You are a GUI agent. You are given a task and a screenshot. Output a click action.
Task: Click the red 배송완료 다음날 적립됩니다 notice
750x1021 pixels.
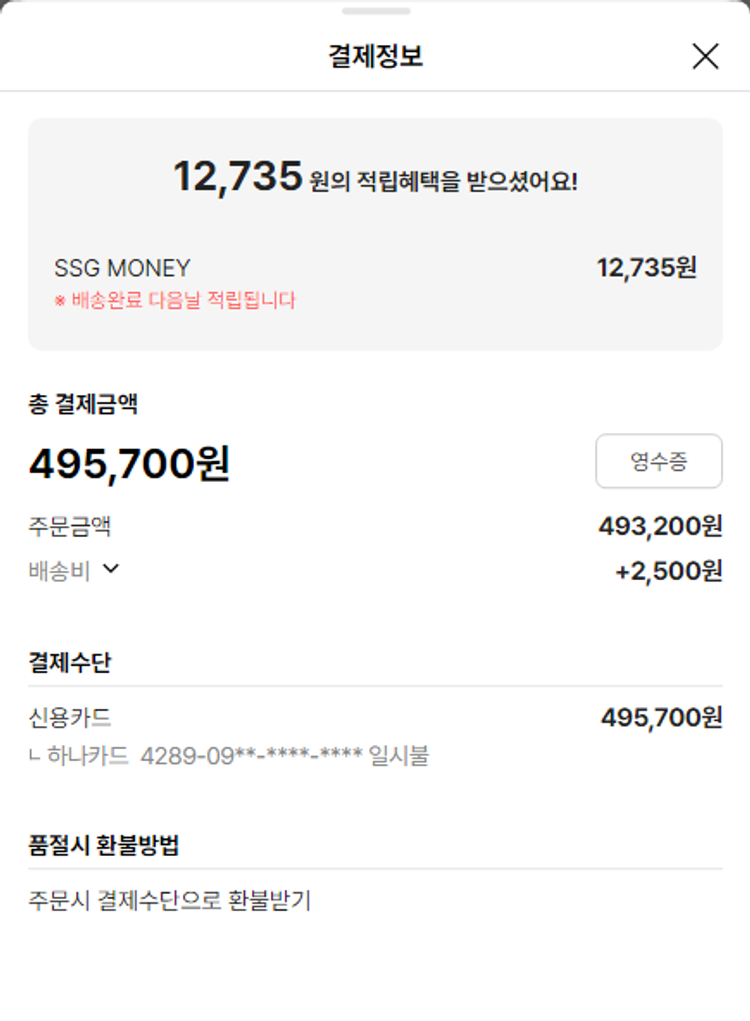[x=175, y=300]
